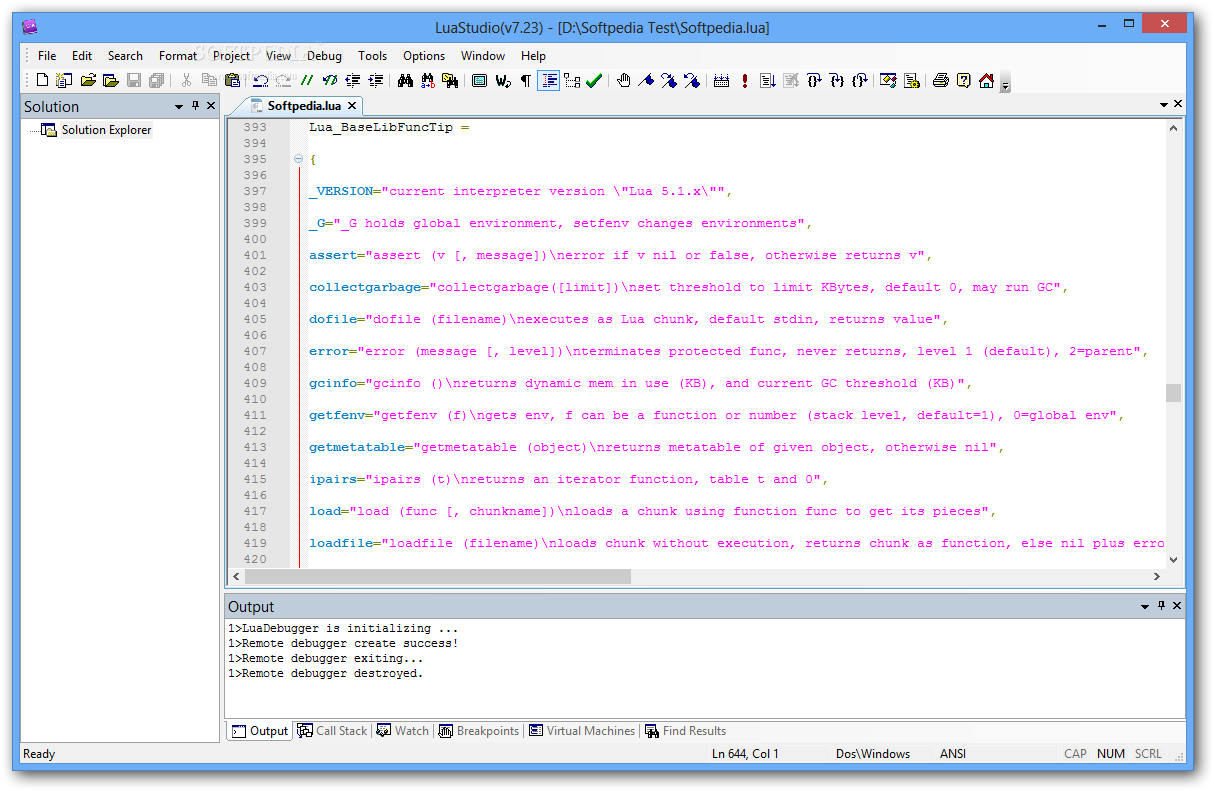The width and height of the screenshot is (1214, 791).
Task: Click the new project toolbar icon
Action: pyautogui.click(x=64, y=81)
